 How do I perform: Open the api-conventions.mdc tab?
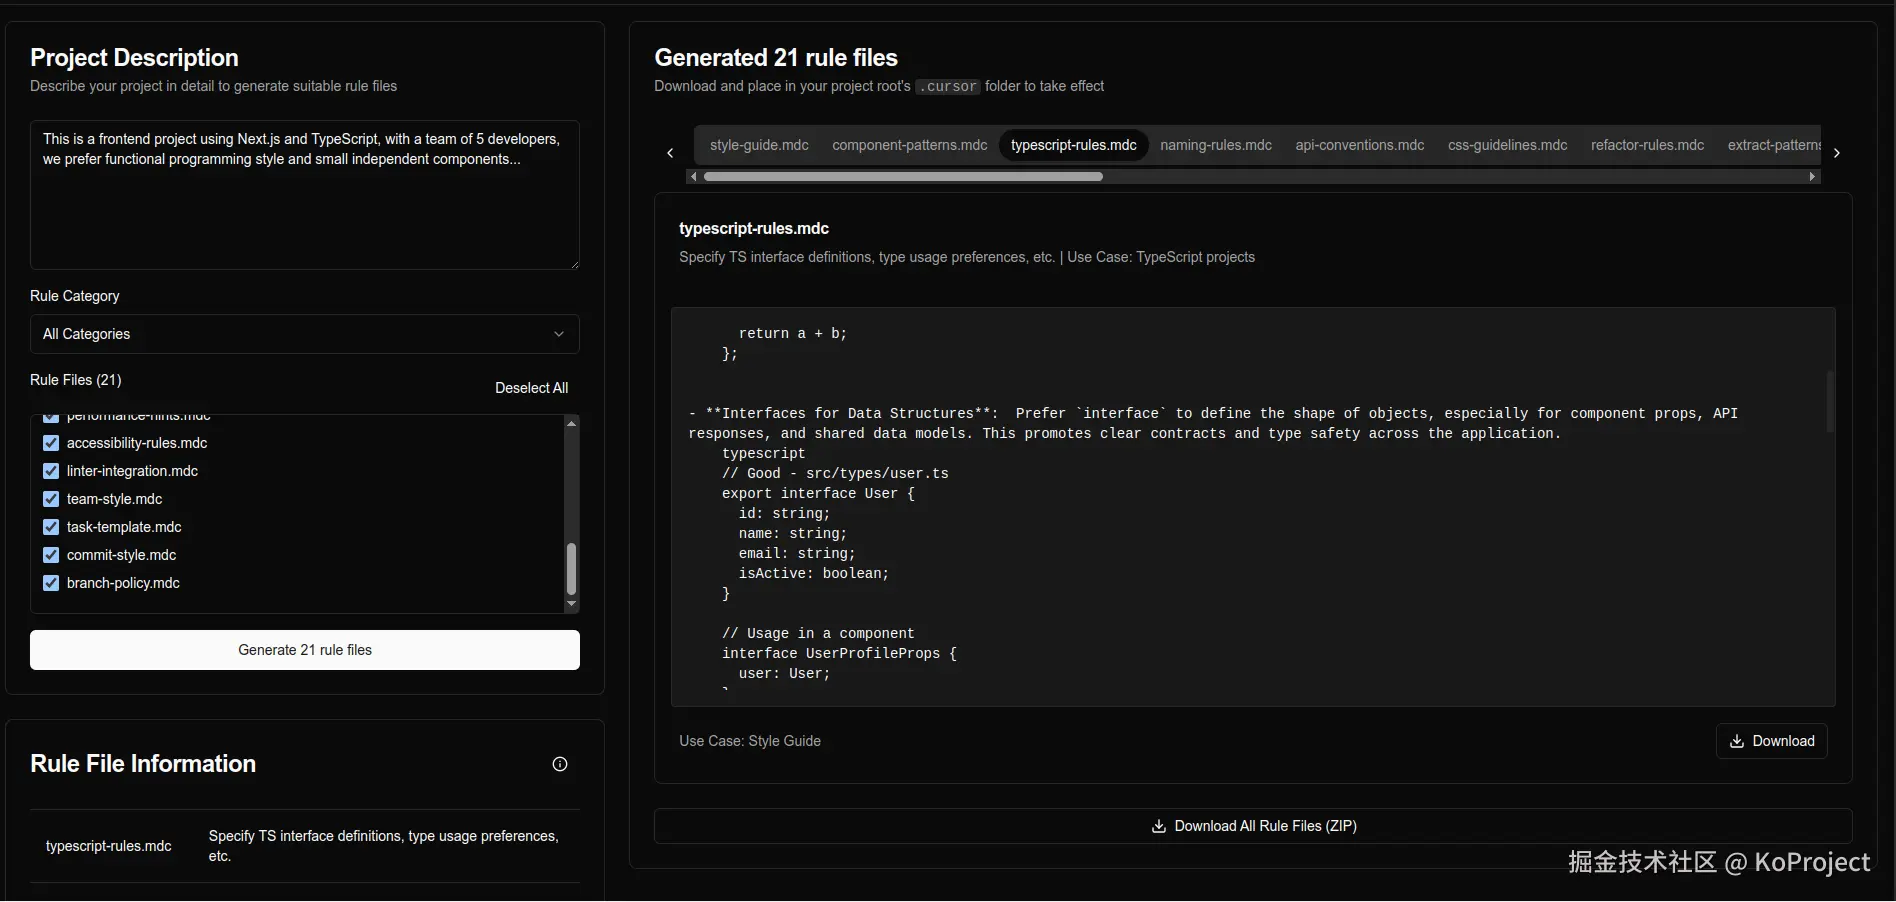pyautogui.click(x=1359, y=145)
